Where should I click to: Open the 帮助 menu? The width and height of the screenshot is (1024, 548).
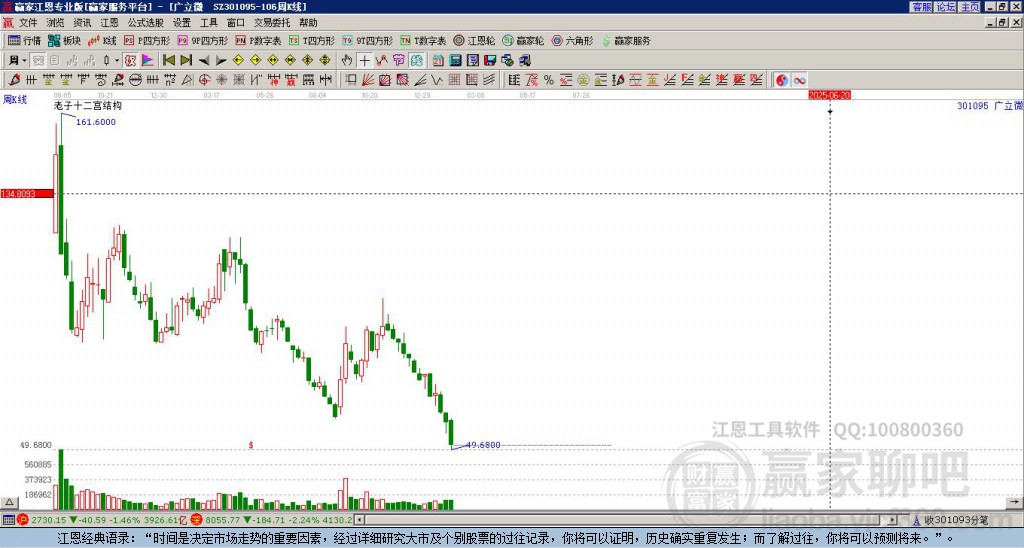tap(308, 23)
